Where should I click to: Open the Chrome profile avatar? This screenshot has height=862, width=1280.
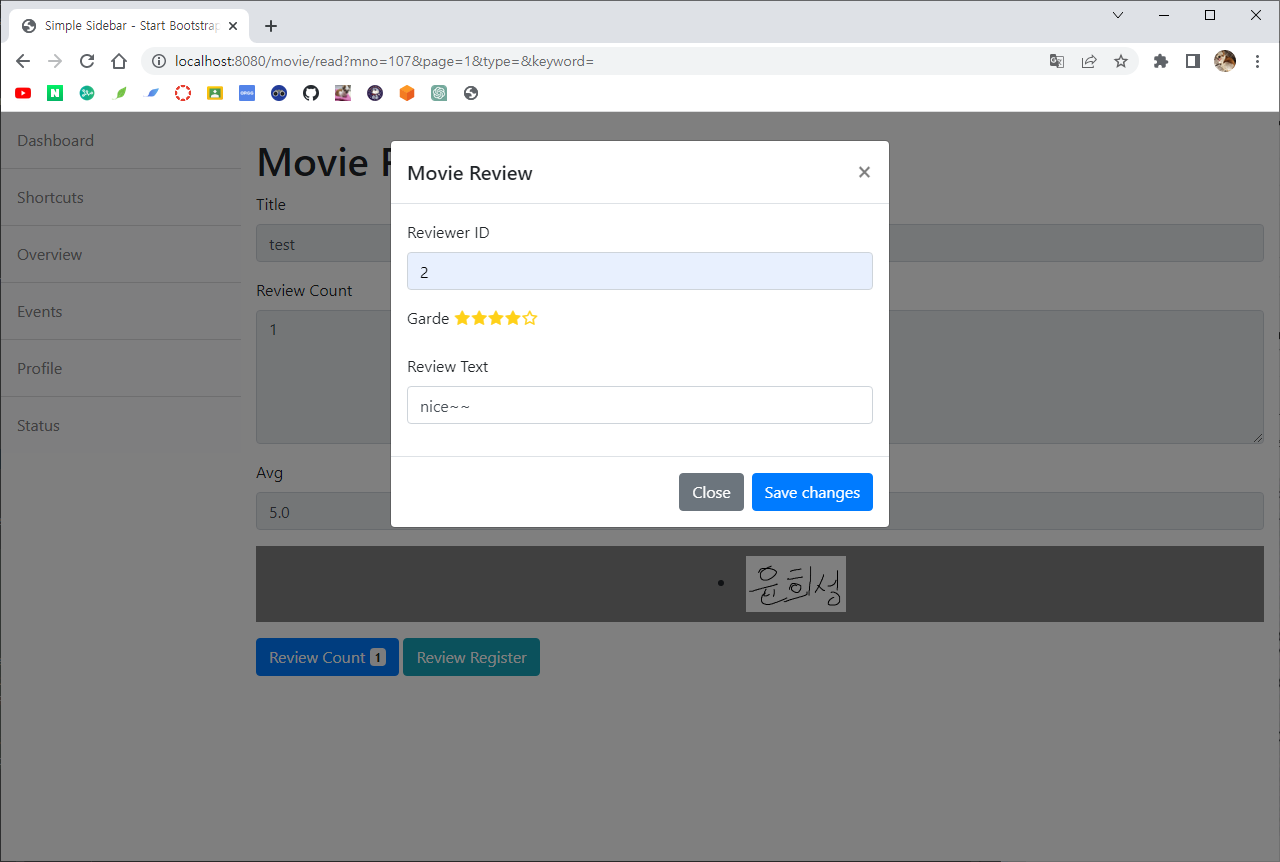coord(1225,61)
